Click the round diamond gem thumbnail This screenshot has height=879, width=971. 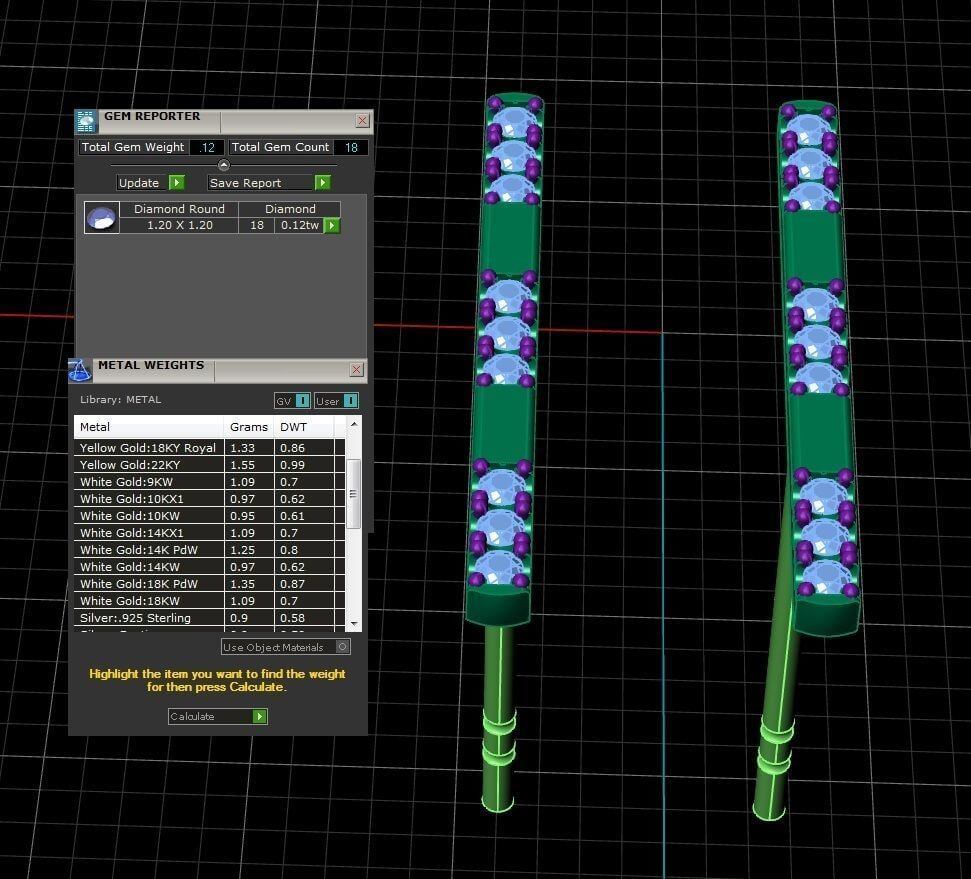[101, 218]
